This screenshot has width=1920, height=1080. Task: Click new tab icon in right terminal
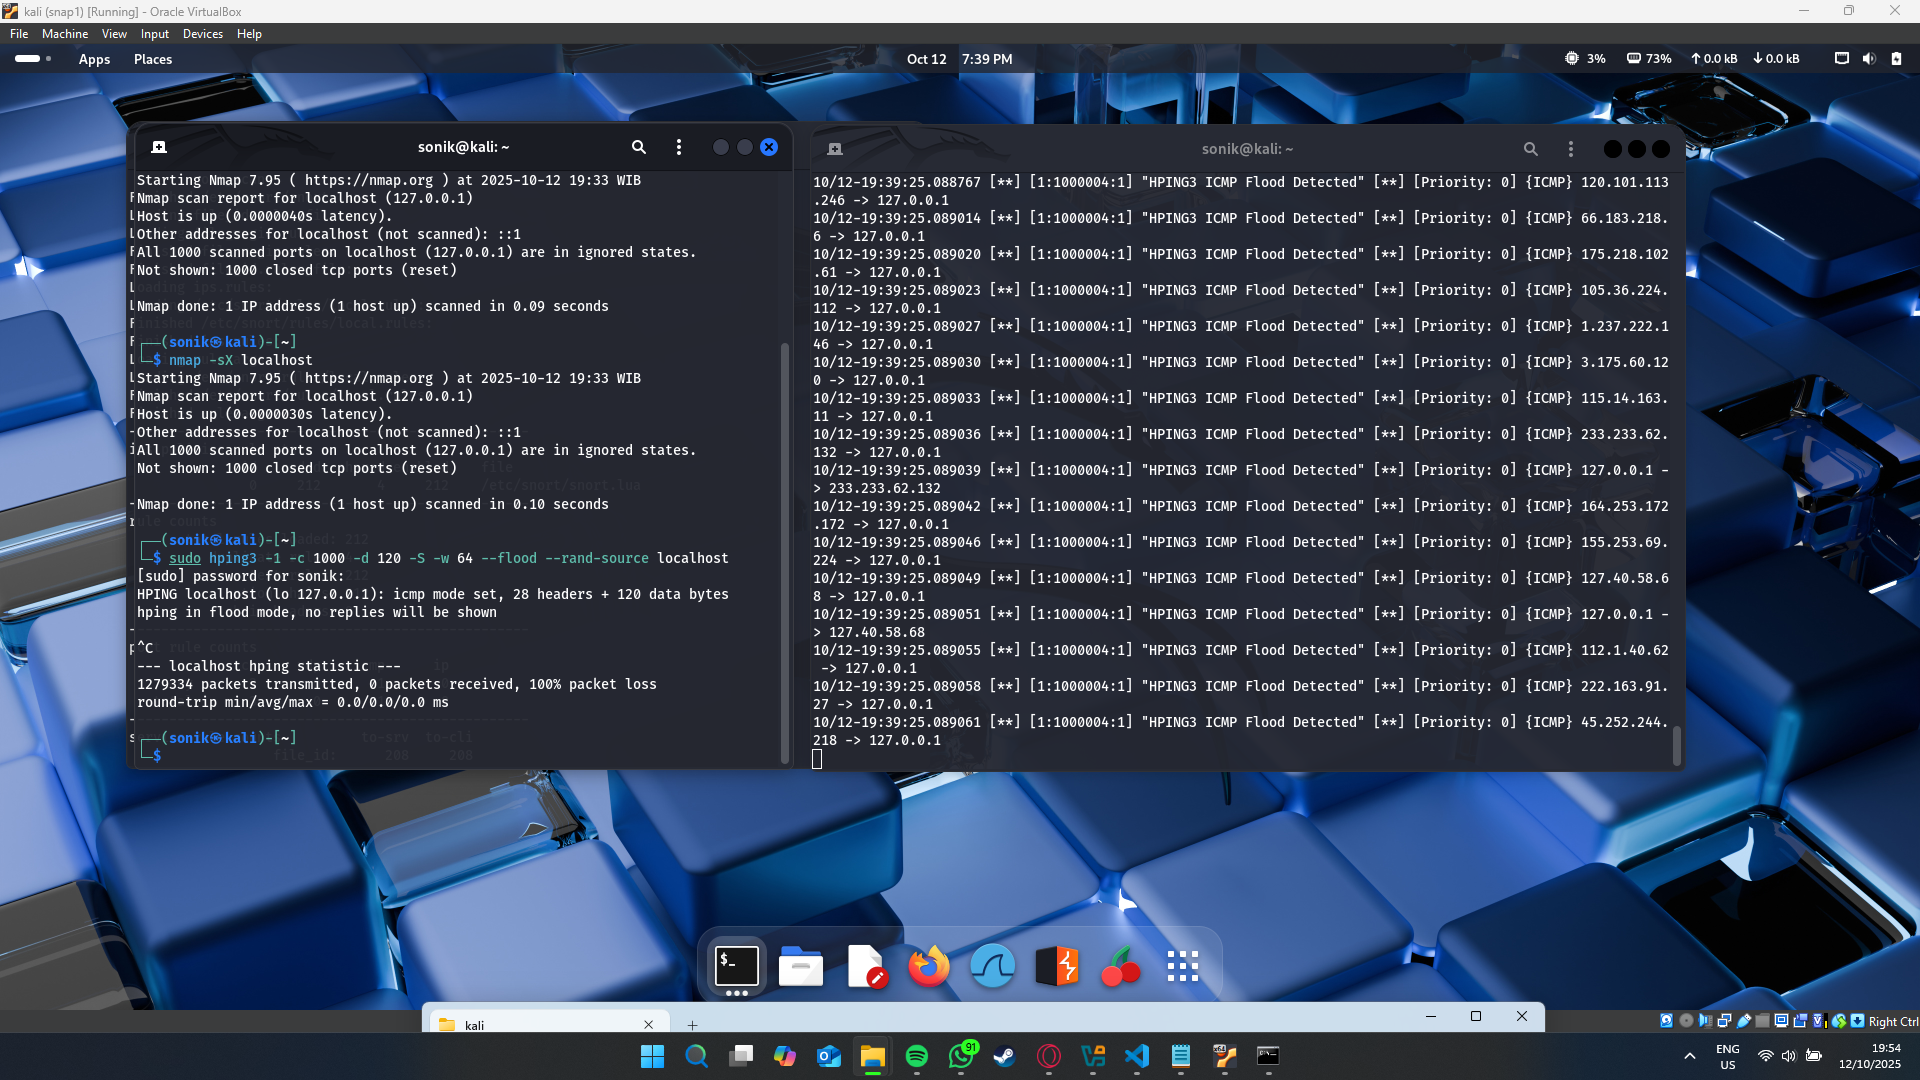pos(835,149)
